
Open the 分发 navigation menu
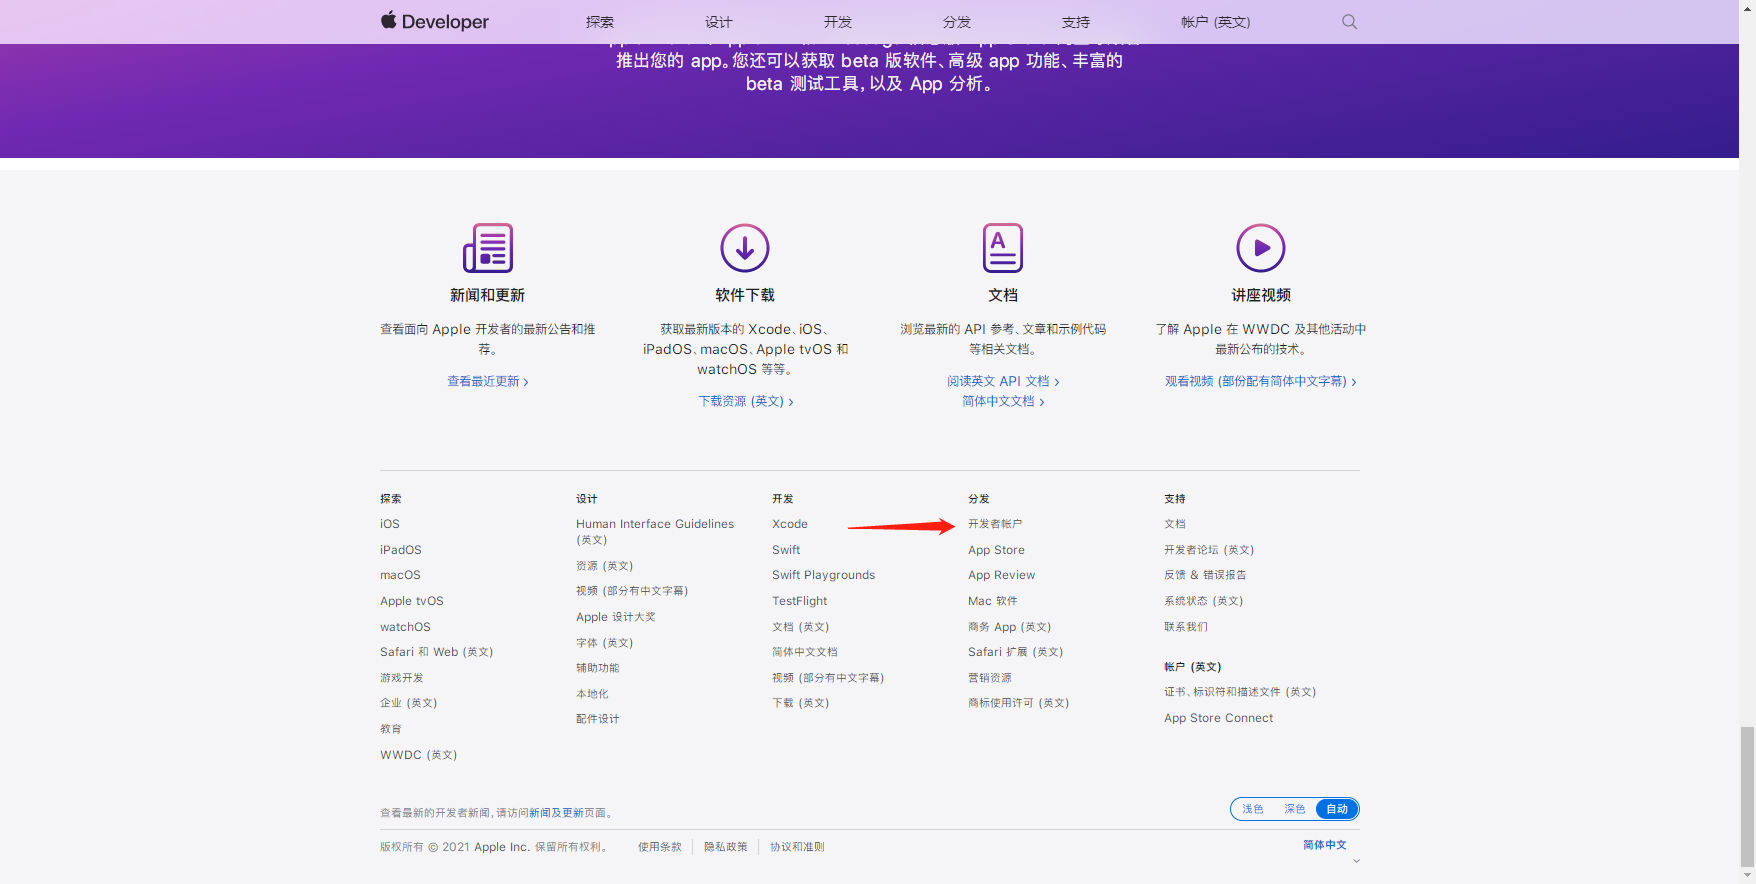click(x=957, y=22)
